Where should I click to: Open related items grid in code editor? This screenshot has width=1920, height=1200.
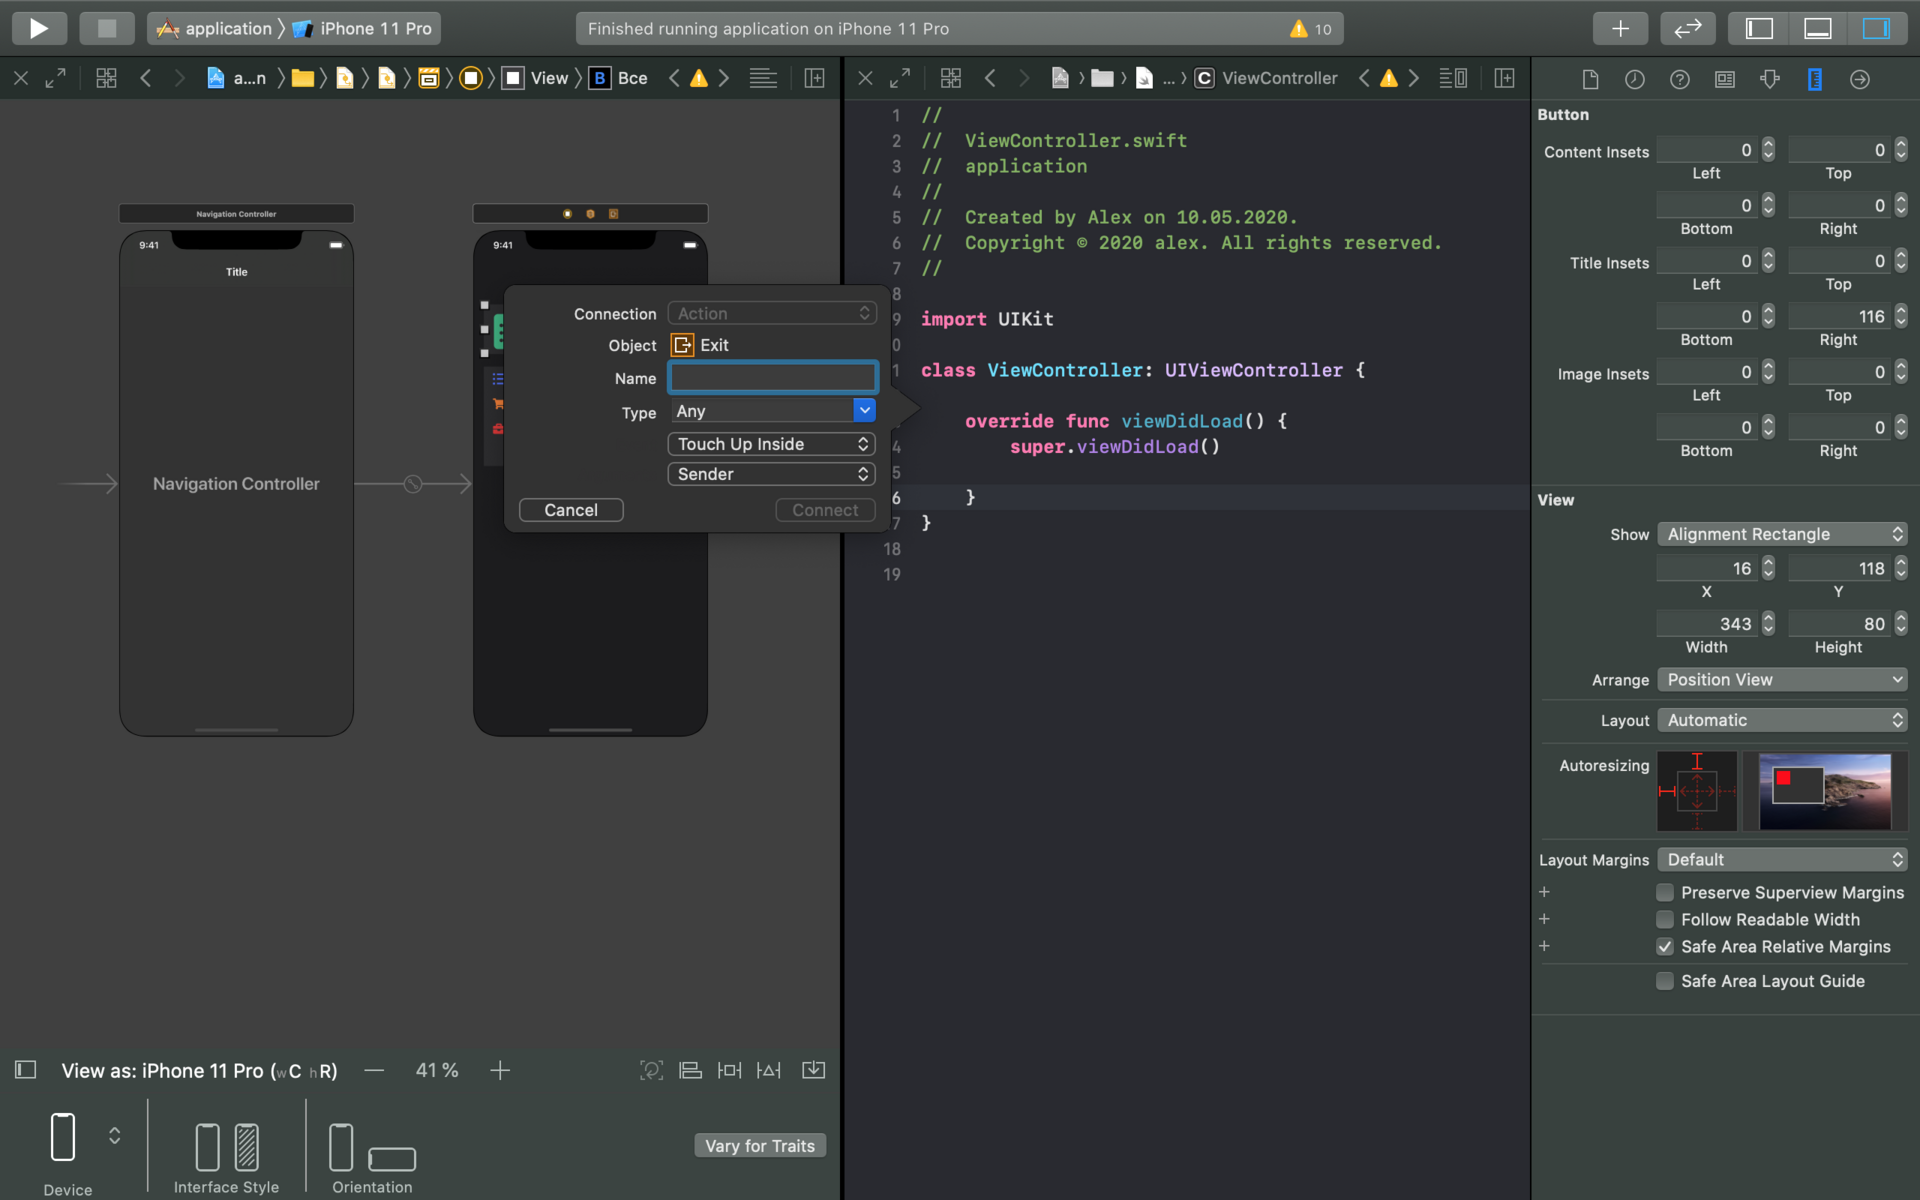(951, 78)
